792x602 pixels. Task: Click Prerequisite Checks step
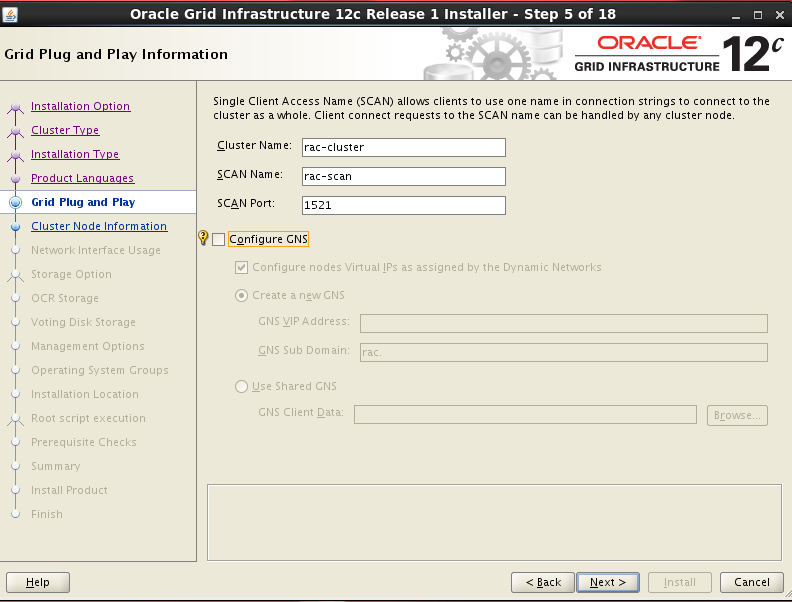[83, 442]
